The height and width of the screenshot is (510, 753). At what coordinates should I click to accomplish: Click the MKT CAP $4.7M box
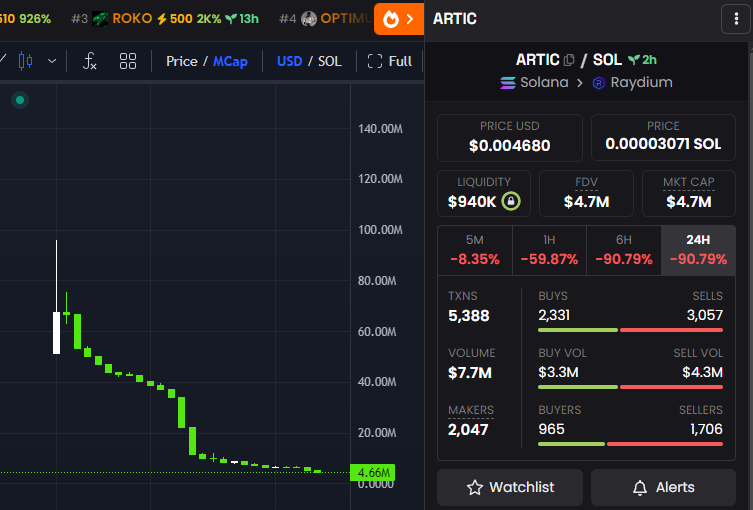[x=689, y=194]
